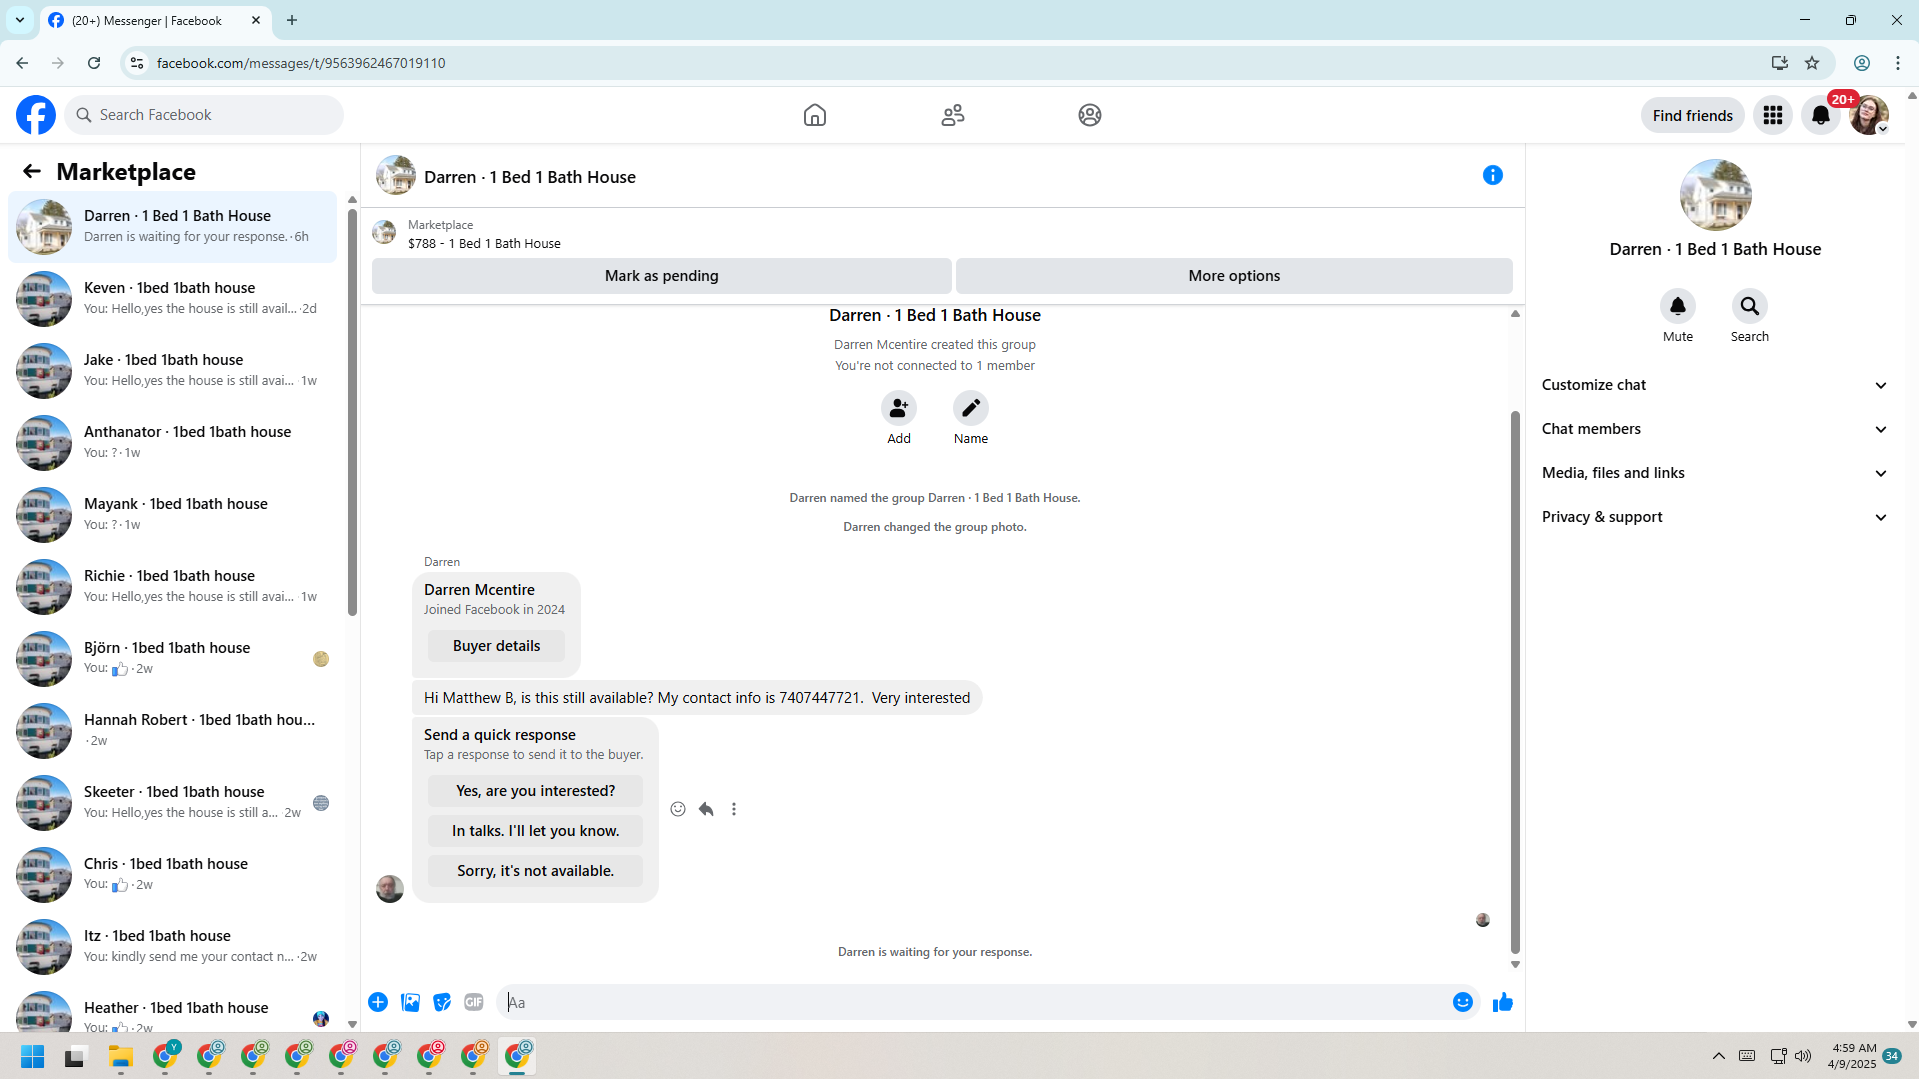
Task: Open the Friends icon in top navigation
Action: [x=953, y=115]
